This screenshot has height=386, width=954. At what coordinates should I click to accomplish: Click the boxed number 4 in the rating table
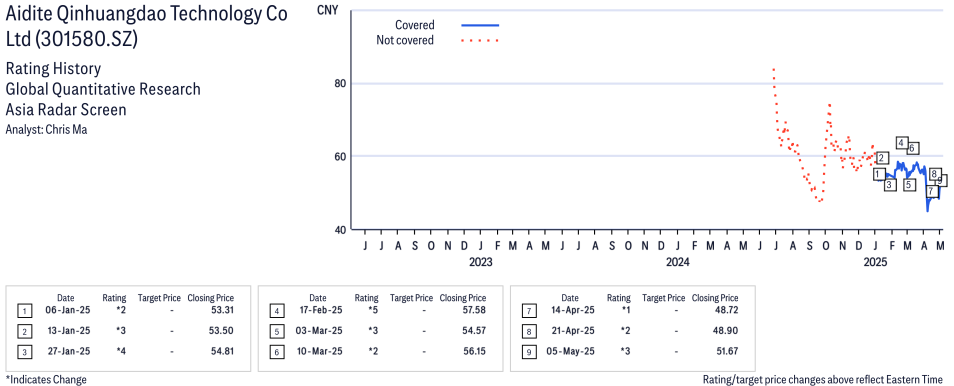[x=276, y=311]
